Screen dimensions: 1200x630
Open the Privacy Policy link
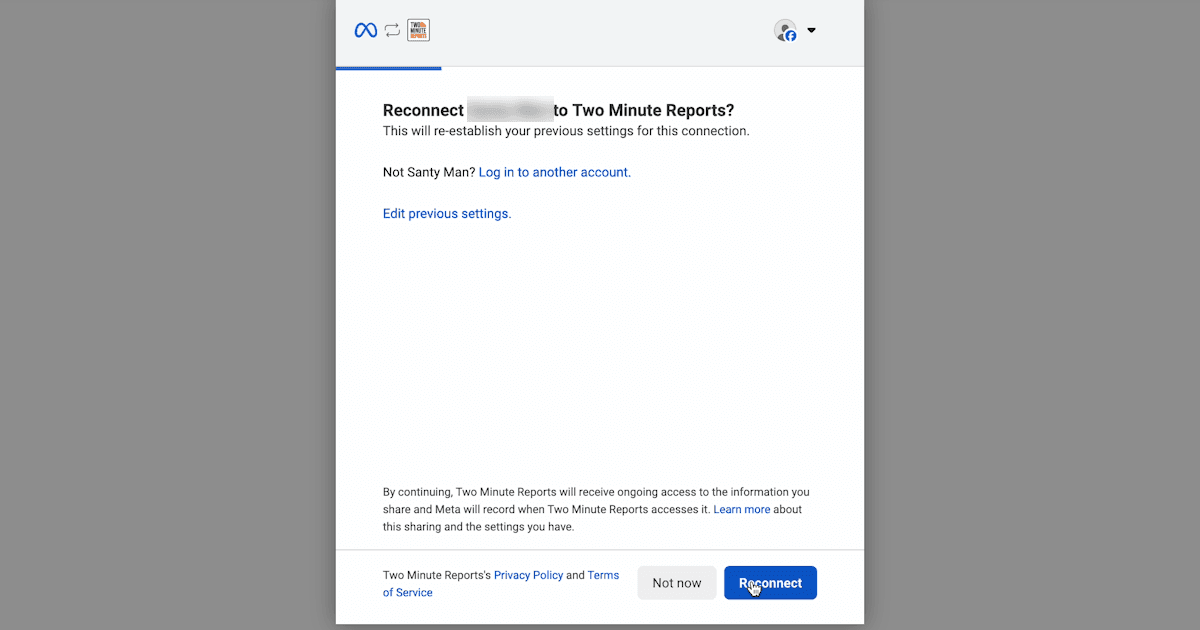(x=528, y=575)
